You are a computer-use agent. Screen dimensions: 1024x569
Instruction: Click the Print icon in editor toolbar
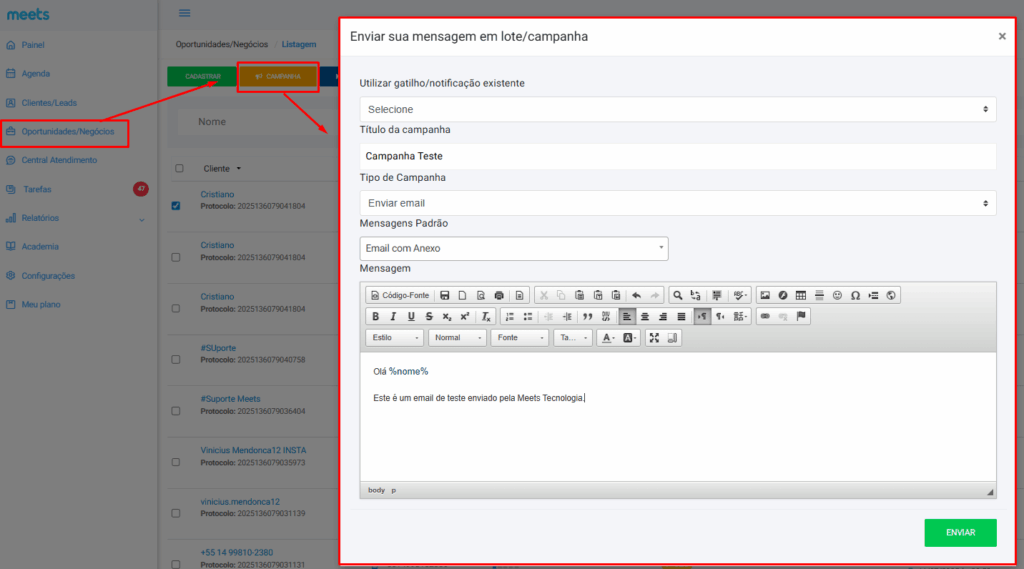[499, 295]
